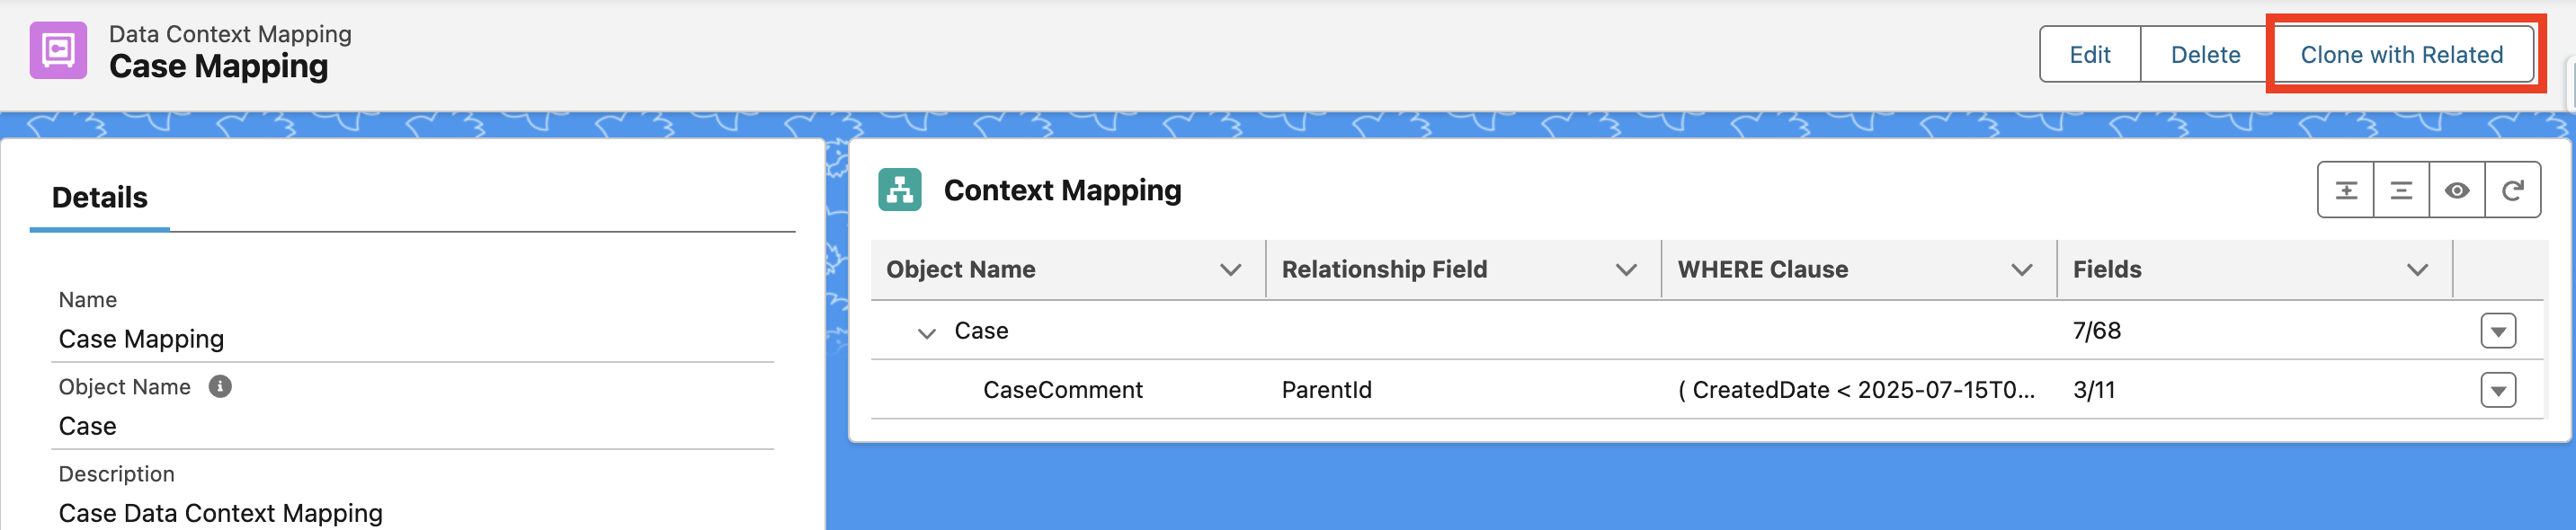
Task: Collapse the Case tree row chevron
Action: click(x=926, y=332)
